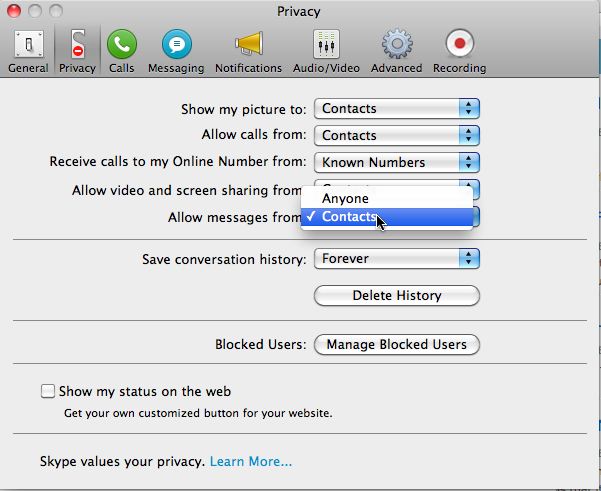Click Manage Blocked Users button
Viewport: 601px width, 491px height.
(397, 345)
